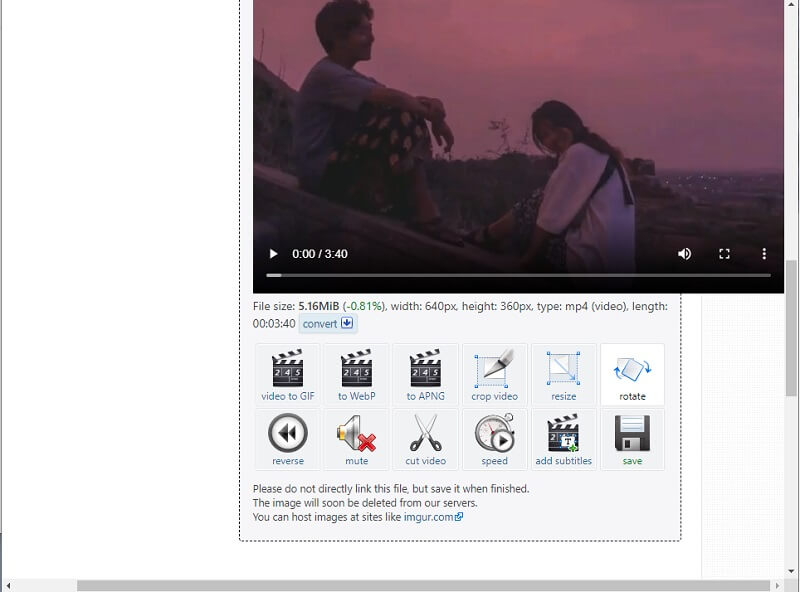The height and width of the screenshot is (592, 800).
Task: Enter fullscreen mode in video player
Action: tap(725, 254)
